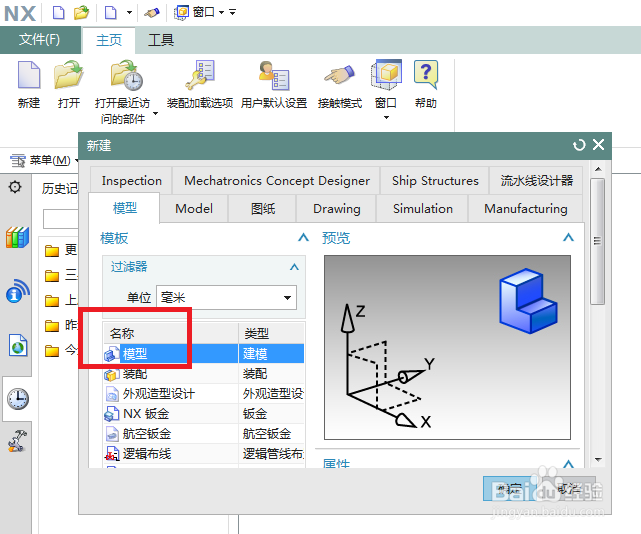Click the 打开 open ribbon button
641x534 pixels.
(x=69, y=85)
